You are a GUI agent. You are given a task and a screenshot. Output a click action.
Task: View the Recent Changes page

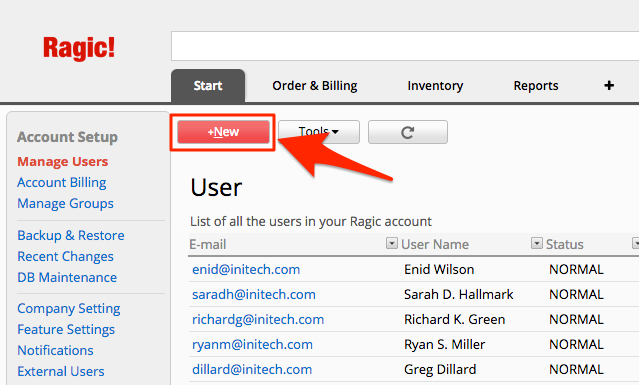click(x=65, y=257)
